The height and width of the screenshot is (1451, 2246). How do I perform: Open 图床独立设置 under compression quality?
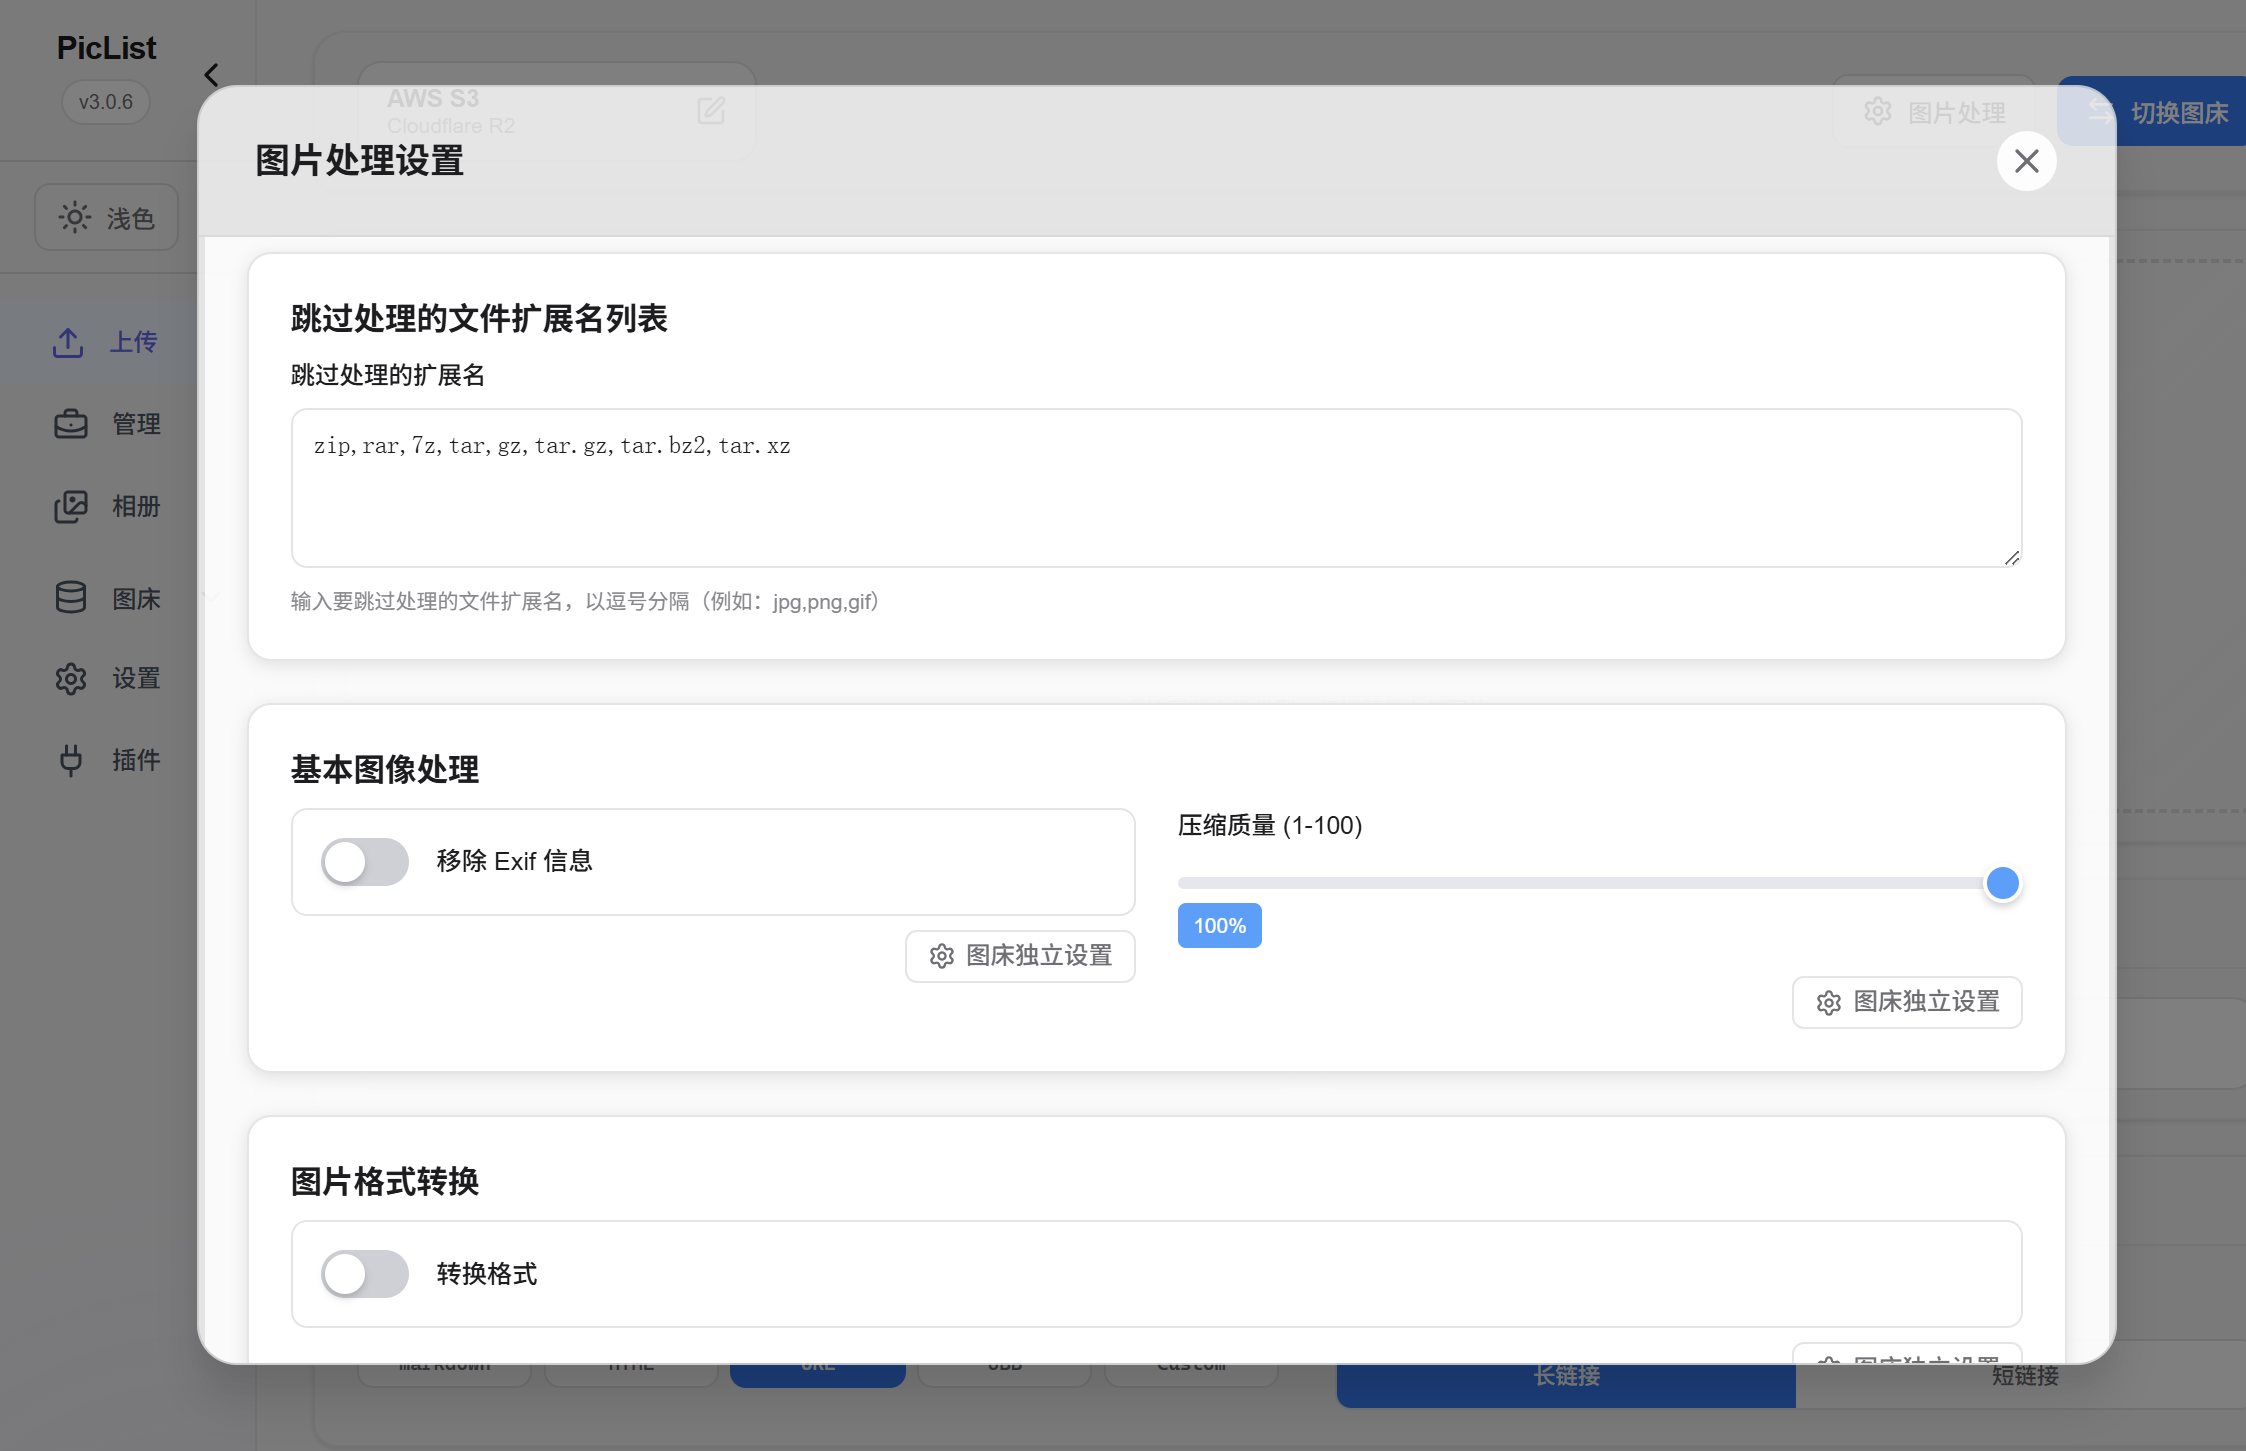click(1906, 1002)
